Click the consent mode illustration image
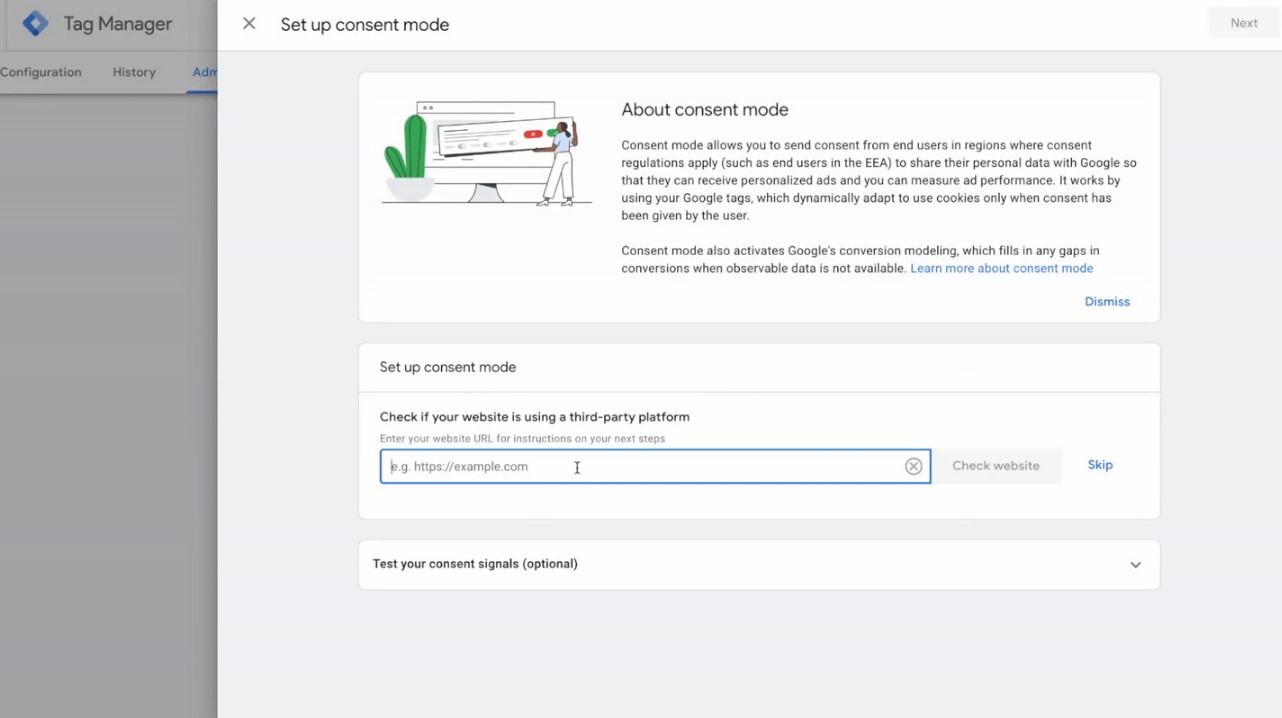The height and width of the screenshot is (718, 1282). [486, 154]
